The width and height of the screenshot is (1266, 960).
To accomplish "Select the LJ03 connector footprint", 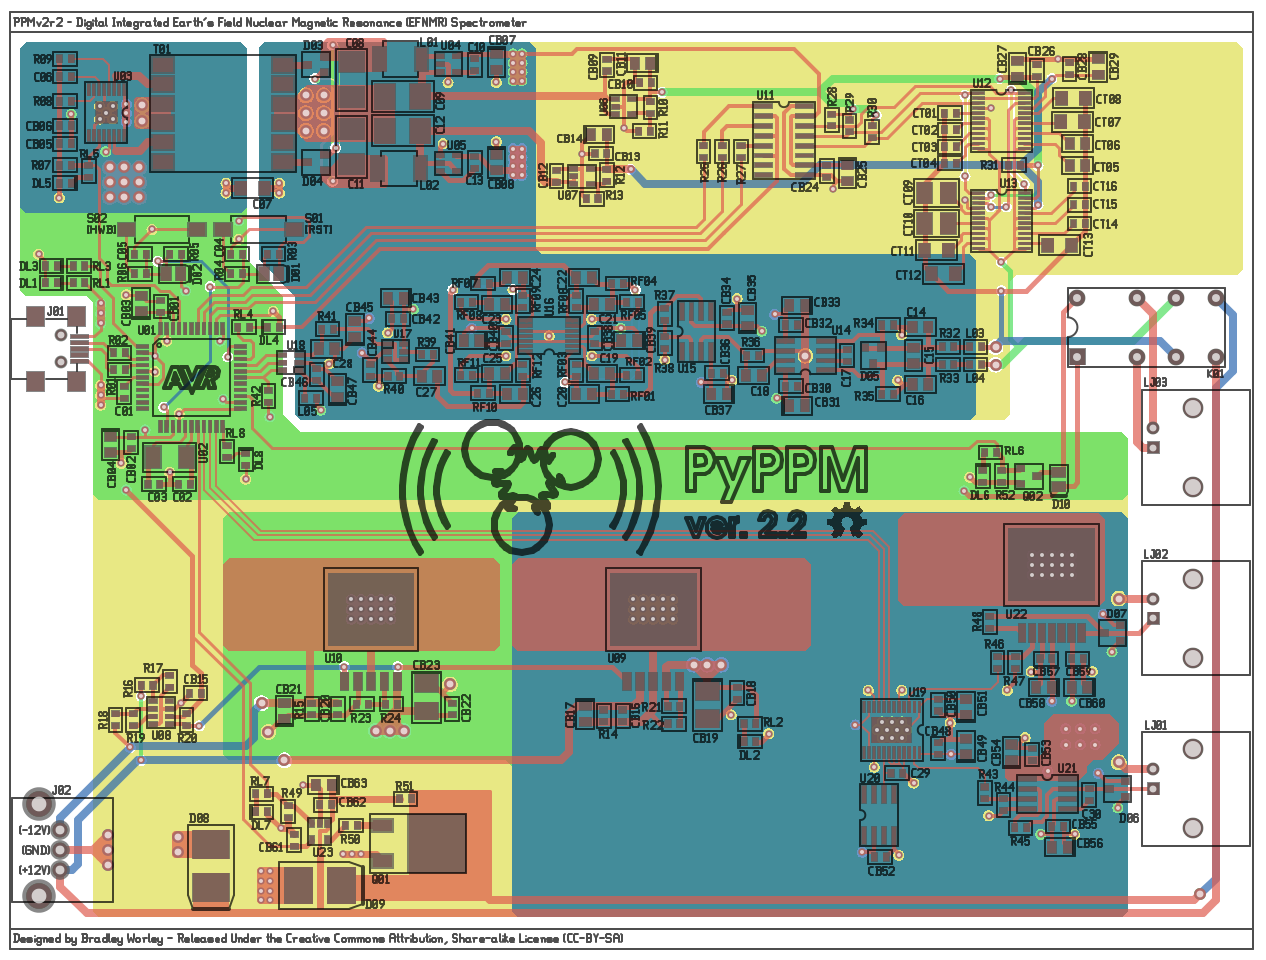I will [x=1195, y=447].
